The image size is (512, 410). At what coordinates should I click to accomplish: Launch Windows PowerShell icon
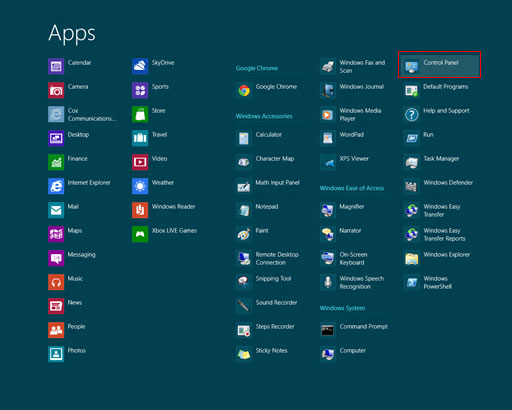coord(412,282)
